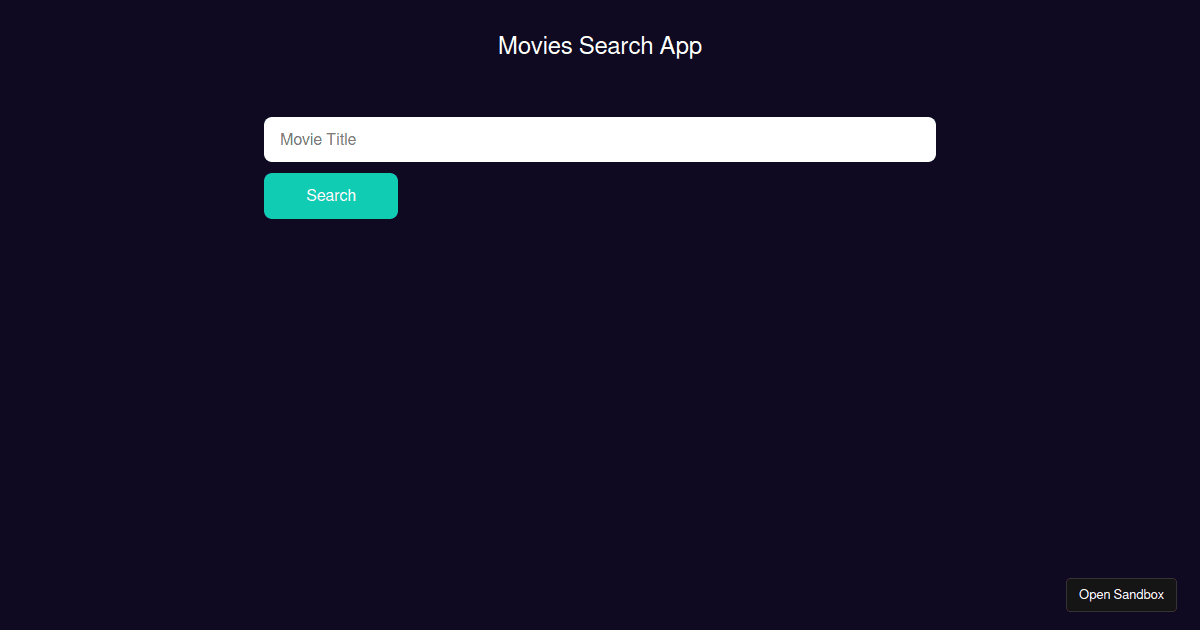Click inside the Movie Title input field

pyautogui.click(x=599, y=139)
